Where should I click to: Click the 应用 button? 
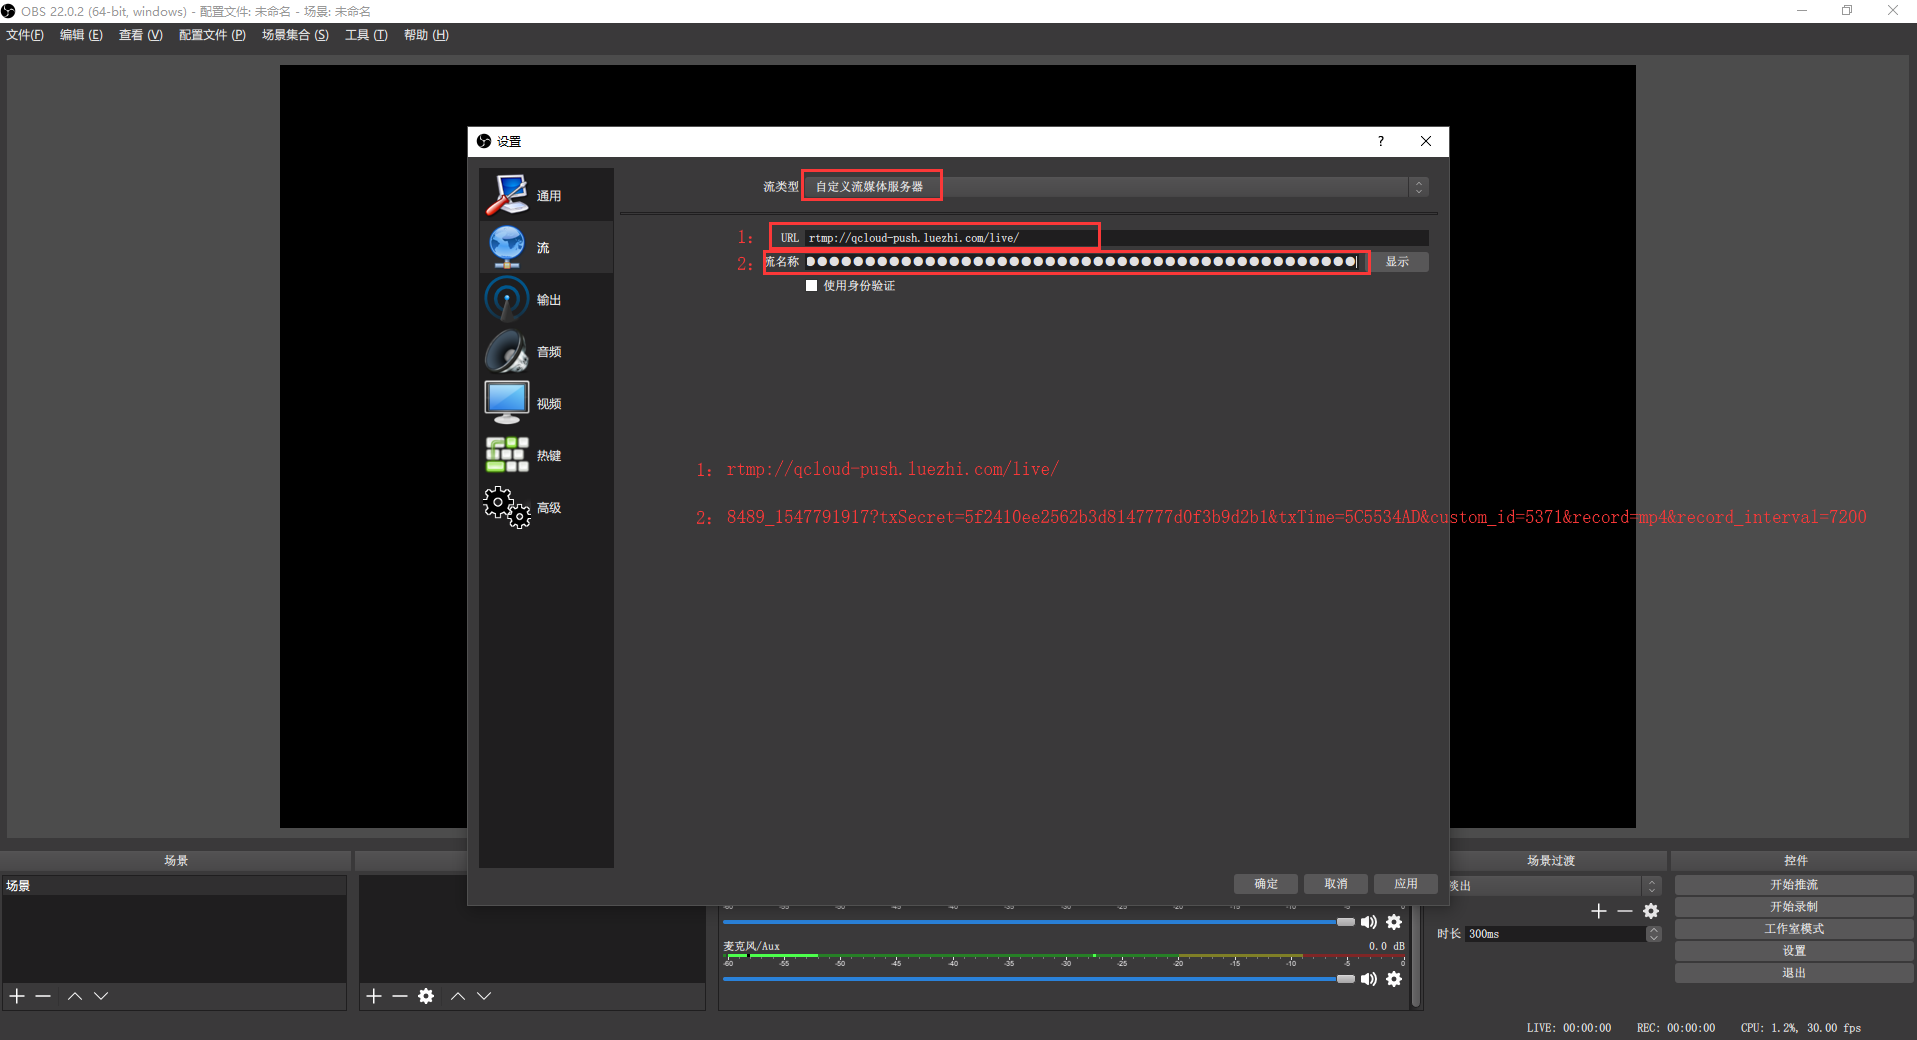point(1406,884)
